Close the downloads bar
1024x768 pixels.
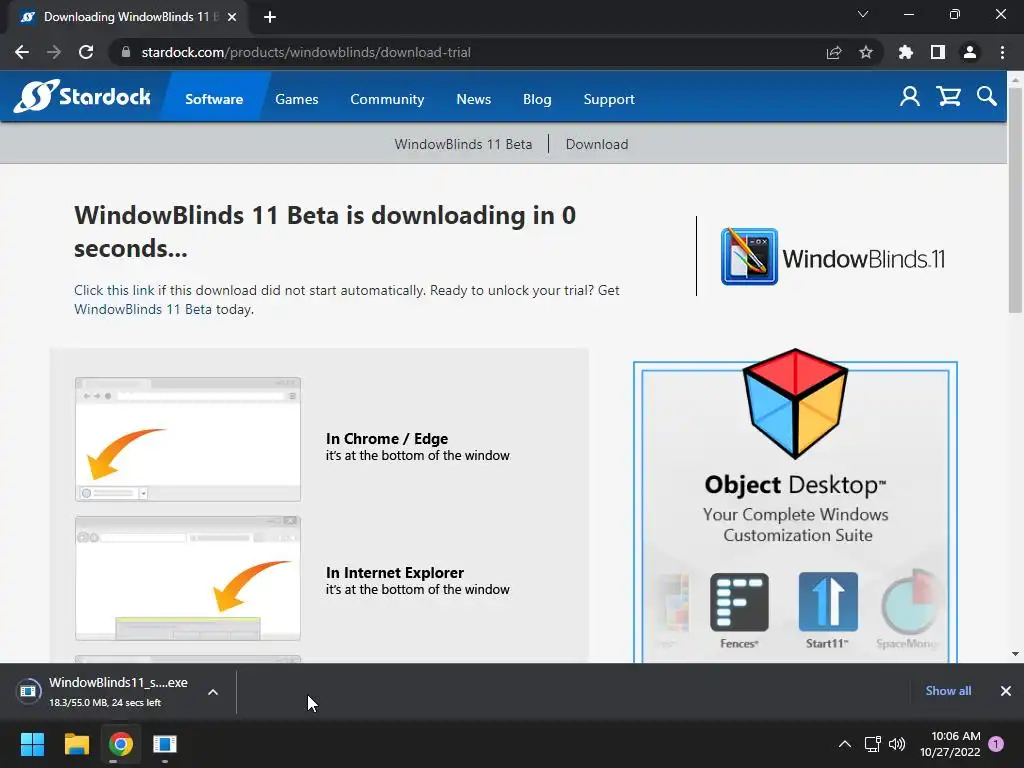pos(1006,691)
